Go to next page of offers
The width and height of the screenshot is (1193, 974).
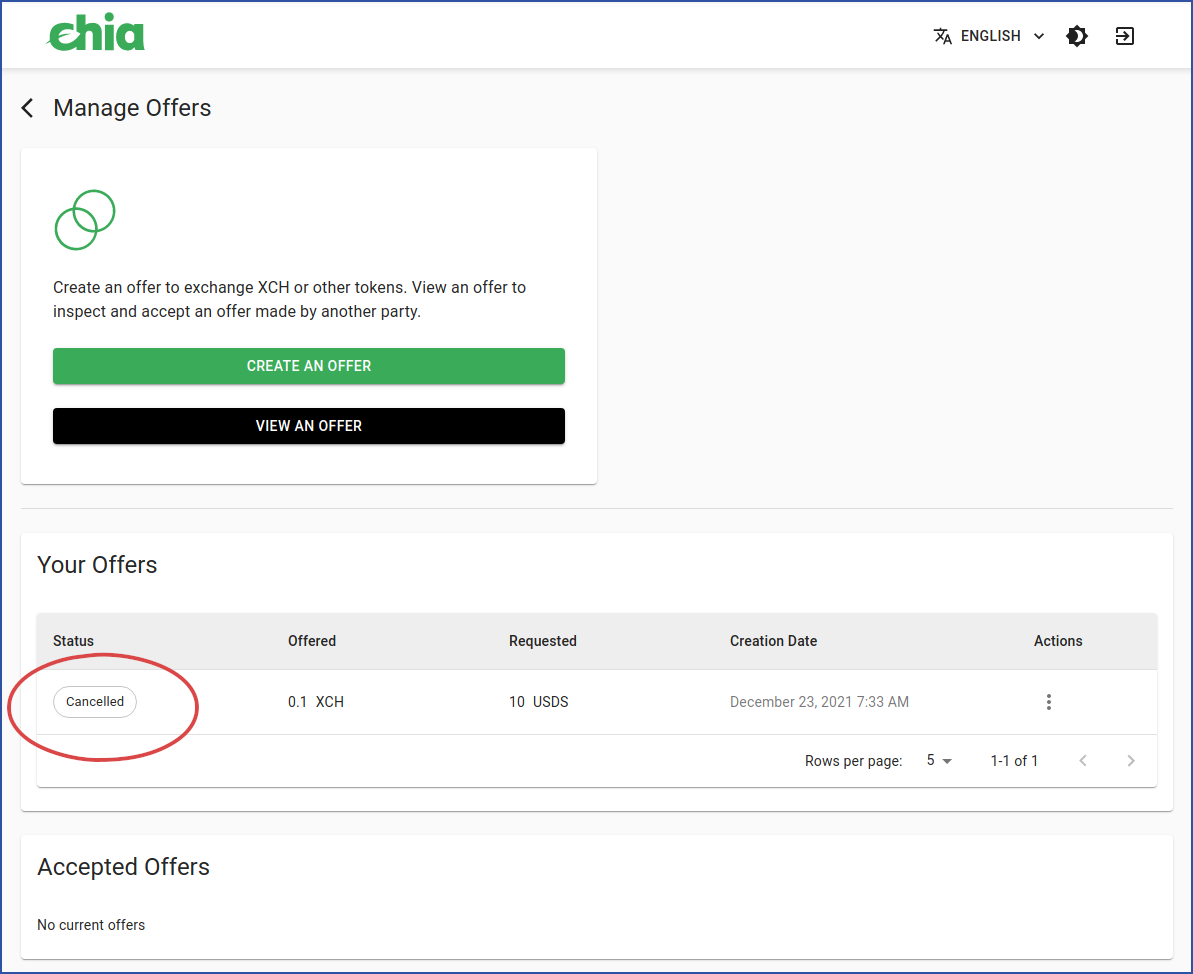(x=1131, y=760)
